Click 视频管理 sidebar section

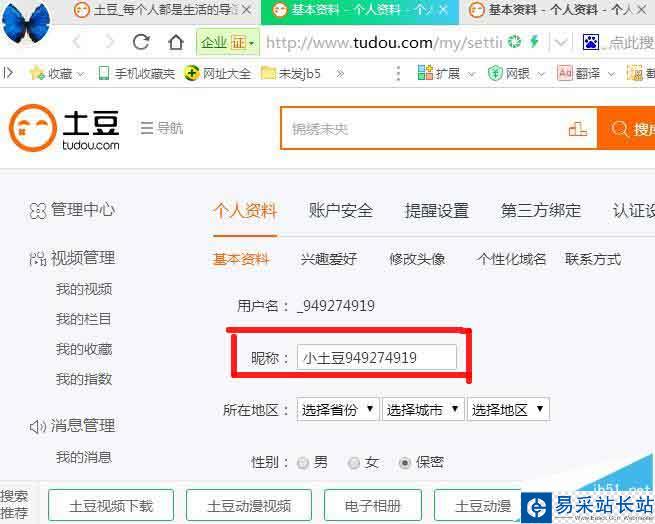[x=72, y=258]
